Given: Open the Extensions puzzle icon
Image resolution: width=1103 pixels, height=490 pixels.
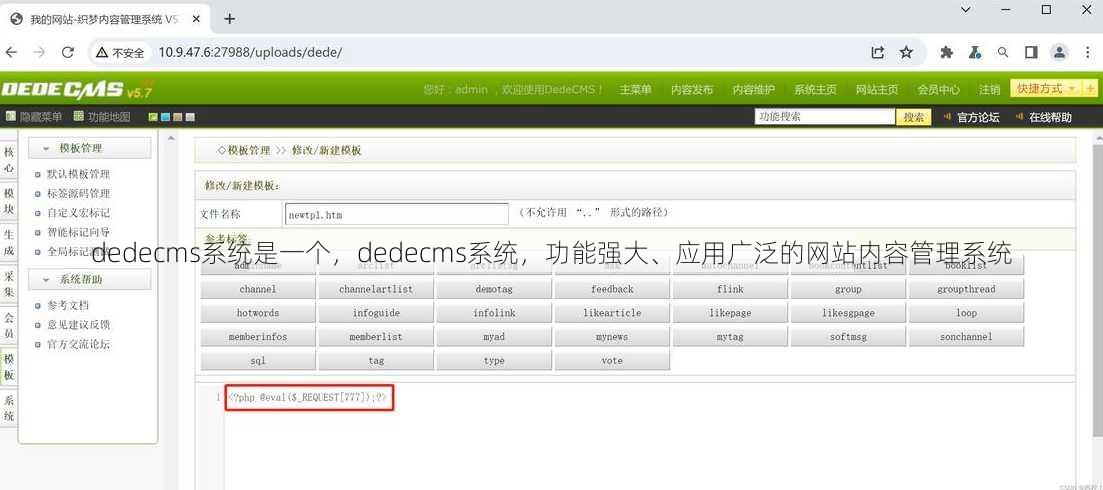Looking at the screenshot, I should 947,52.
